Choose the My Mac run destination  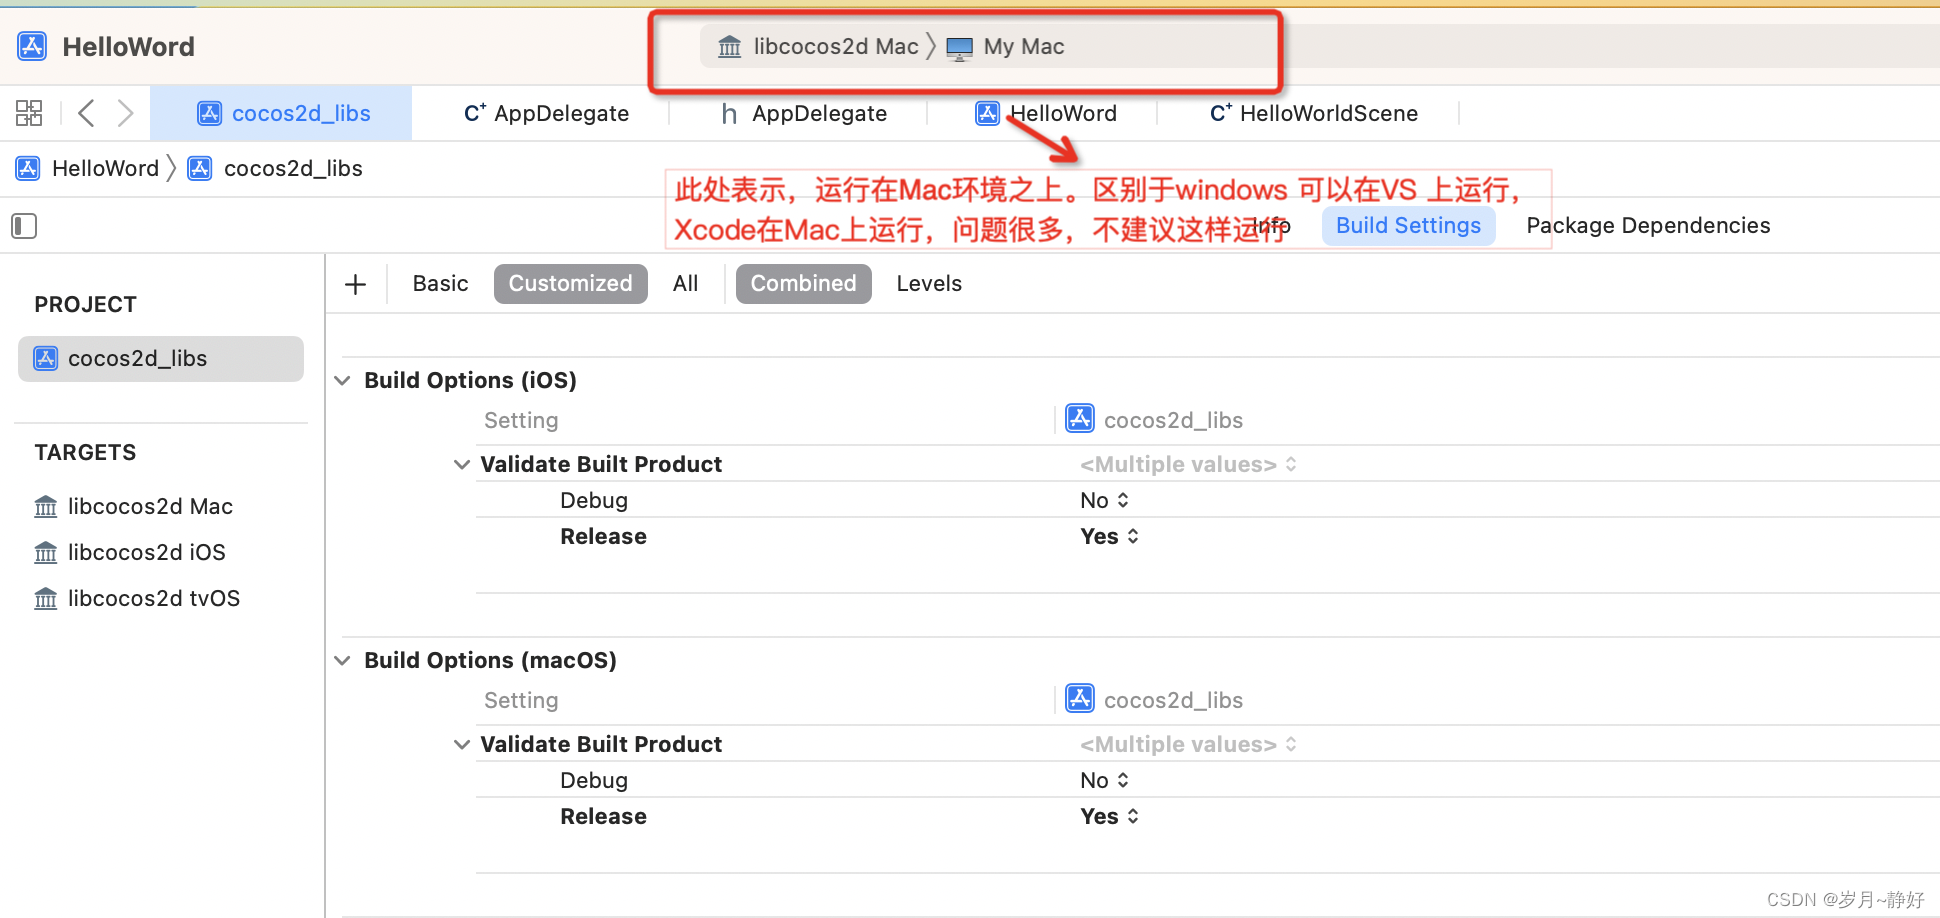[x=1005, y=46]
